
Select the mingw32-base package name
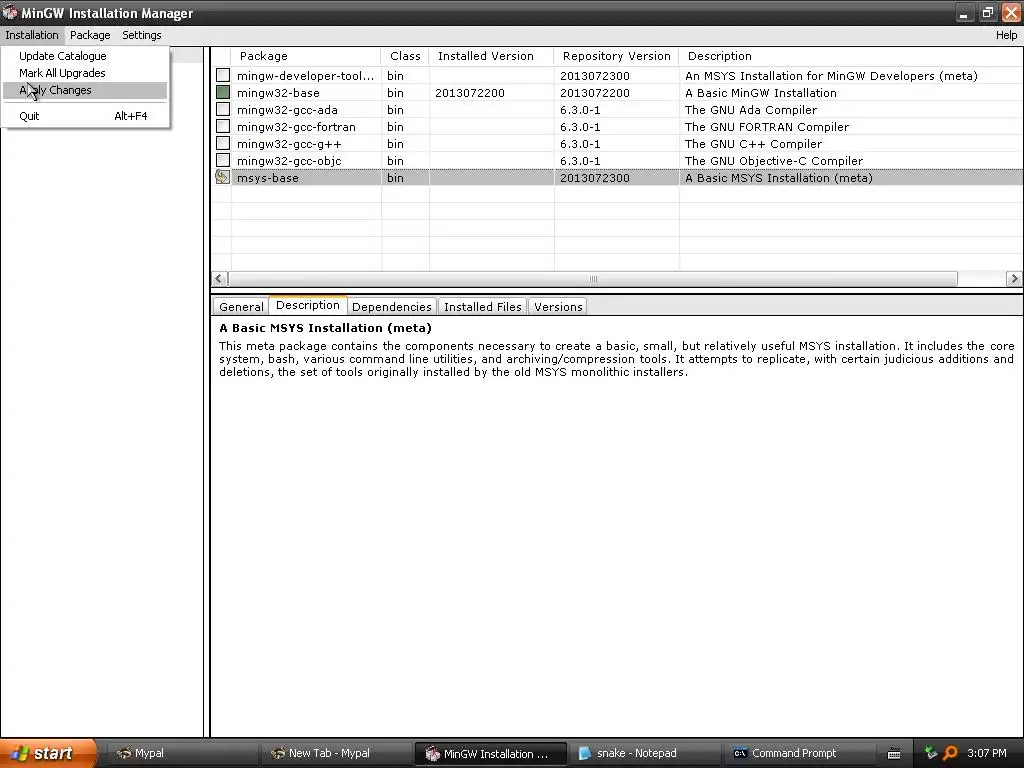point(278,93)
